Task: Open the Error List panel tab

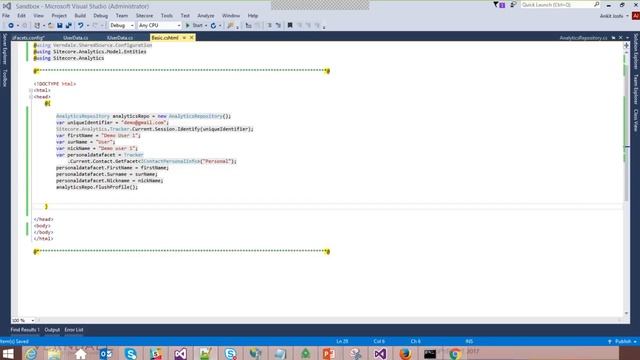Action: (74, 330)
